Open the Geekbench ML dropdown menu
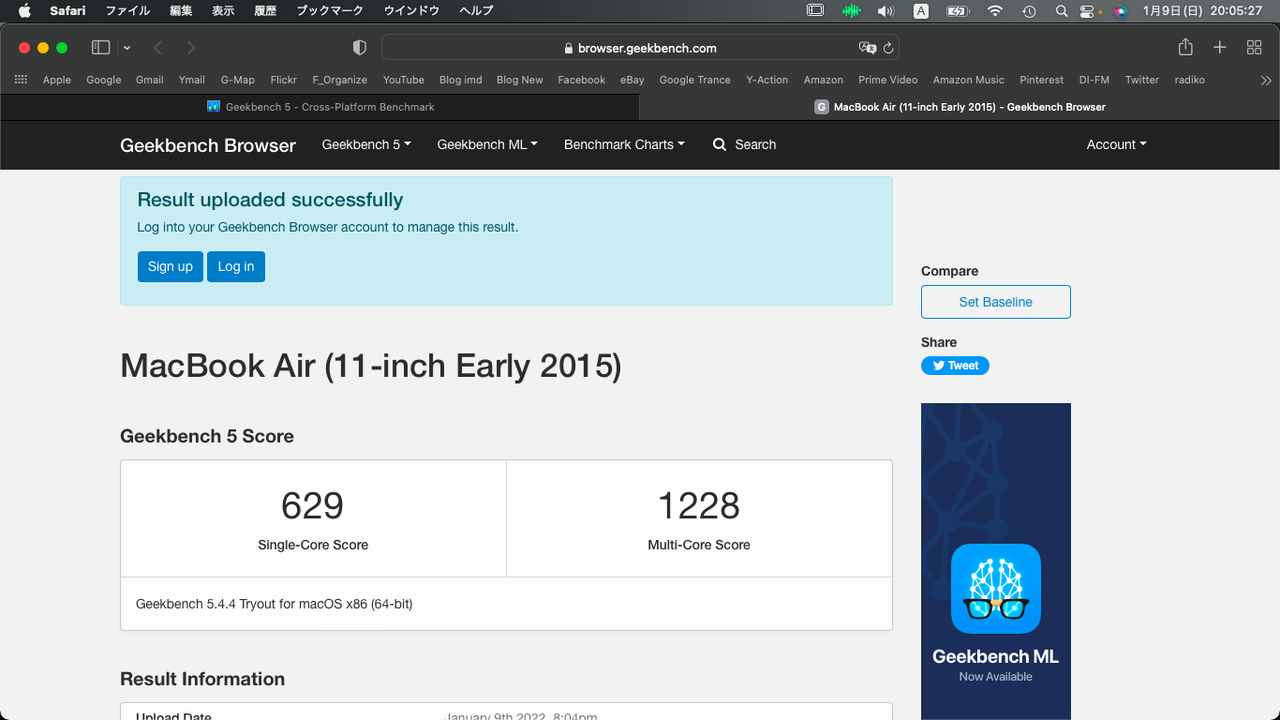This screenshot has width=1280, height=720. click(x=487, y=144)
